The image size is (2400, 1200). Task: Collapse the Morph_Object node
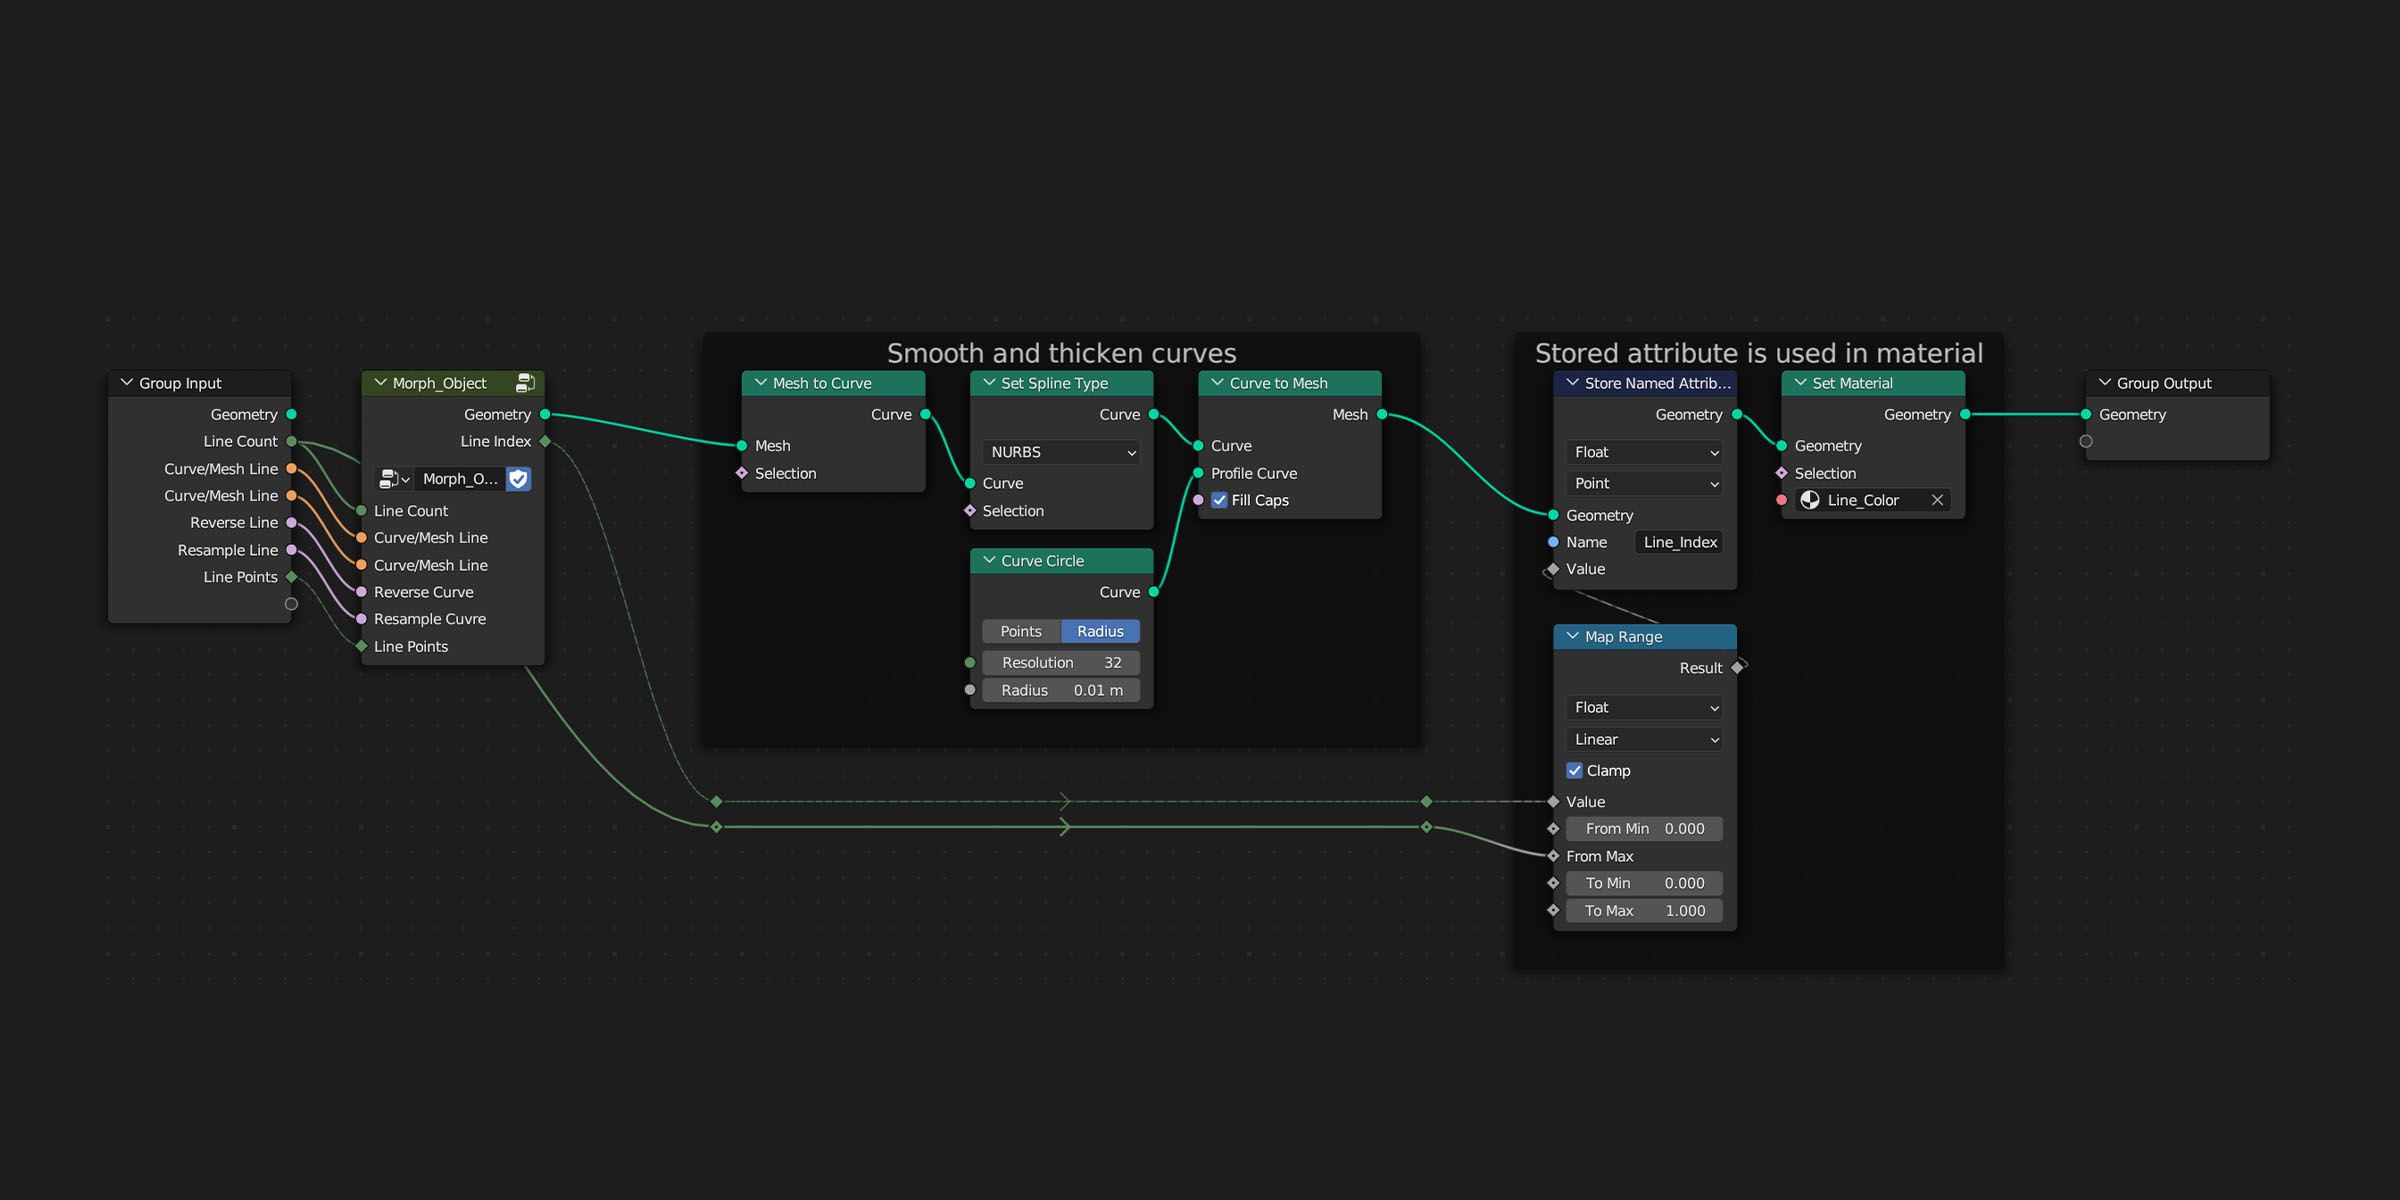(381, 383)
